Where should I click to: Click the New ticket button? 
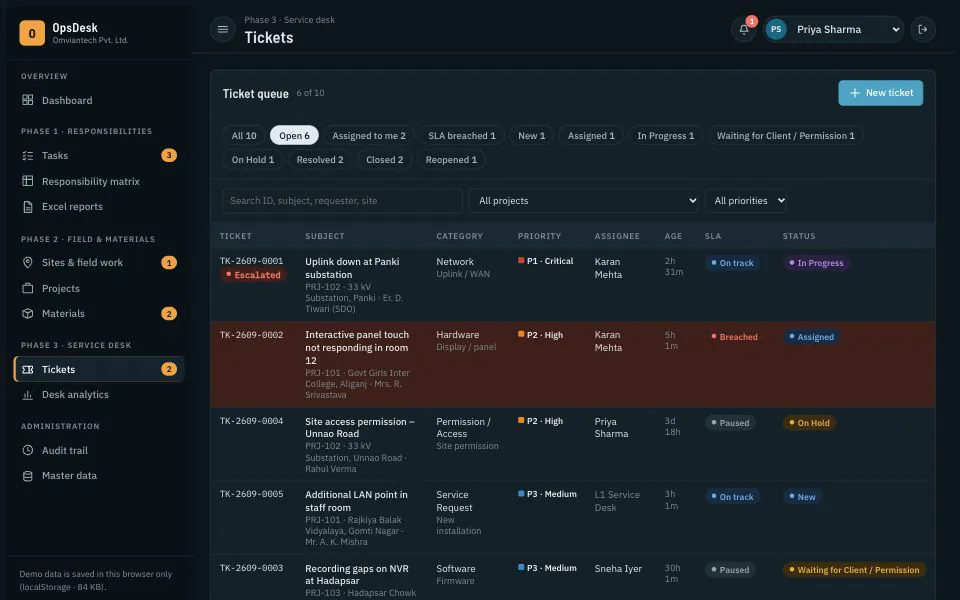[880, 93]
